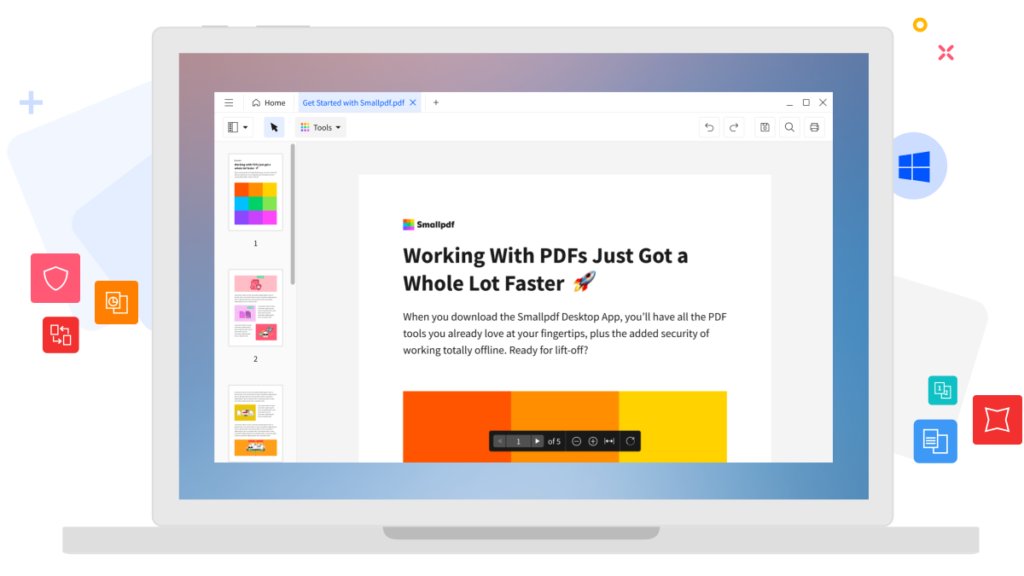Screen dimensions: 1024x576
Task: Click the Redo arrow icon
Action: pyautogui.click(x=734, y=127)
